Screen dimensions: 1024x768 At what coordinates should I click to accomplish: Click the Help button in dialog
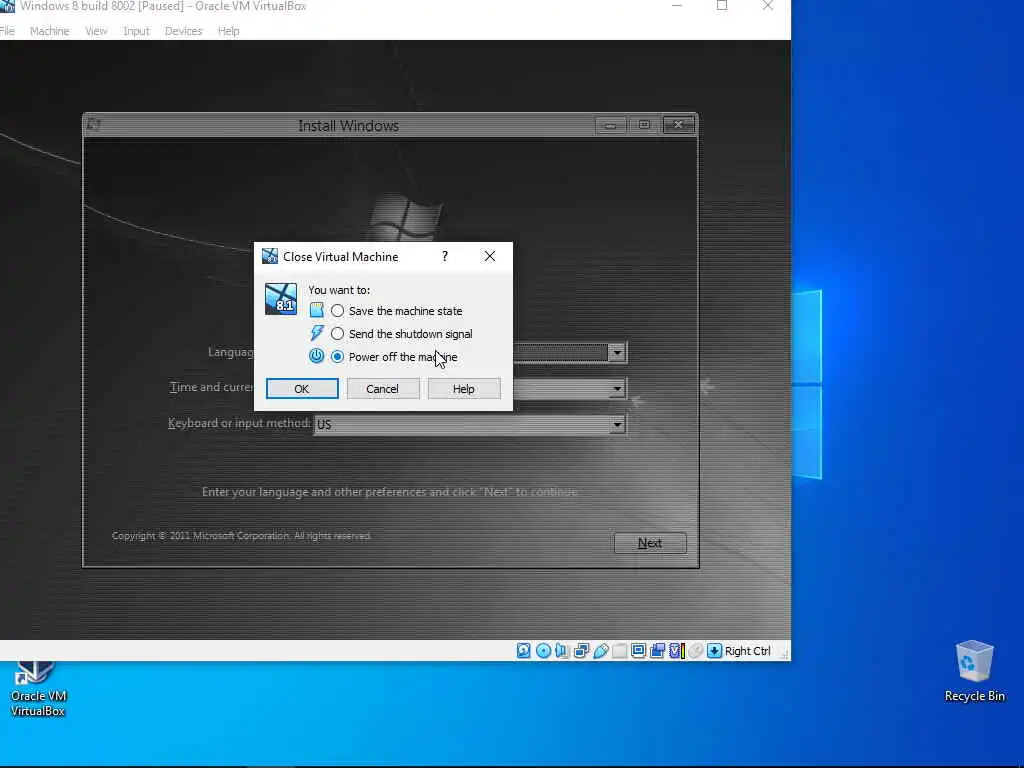coord(464,389)
